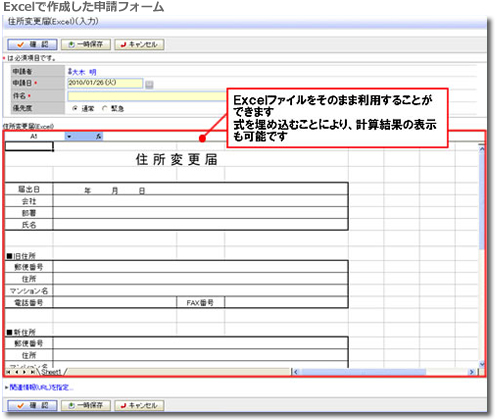The image size is (500, 420).
Task: Select 郵便番号 cell under 旧住所
Action: click(x=29, y=267)
